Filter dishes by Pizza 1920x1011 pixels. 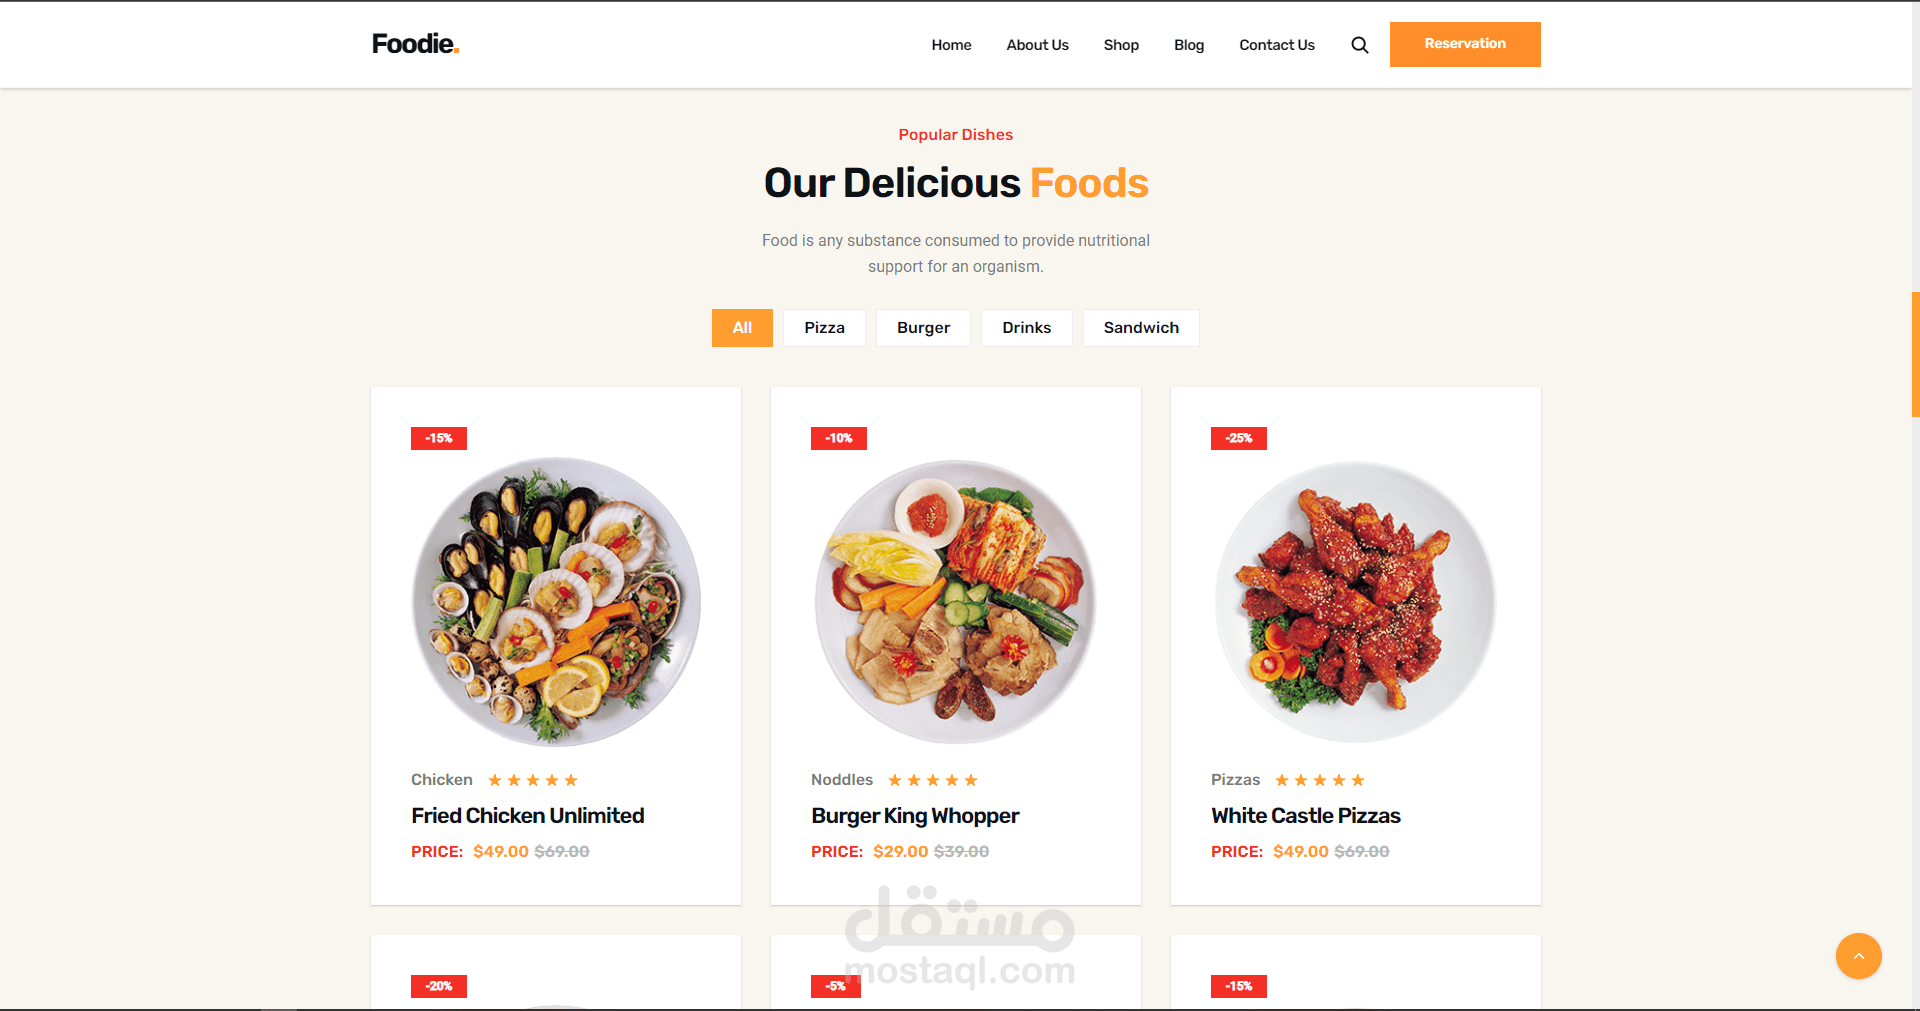[824, 328]
